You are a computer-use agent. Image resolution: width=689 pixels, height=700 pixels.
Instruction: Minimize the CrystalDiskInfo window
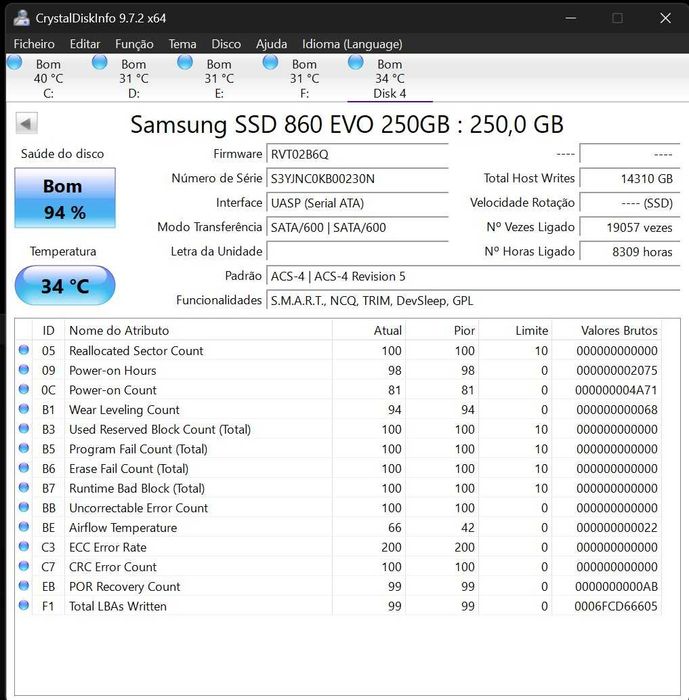pyautogui.click(x=571, y=18)
